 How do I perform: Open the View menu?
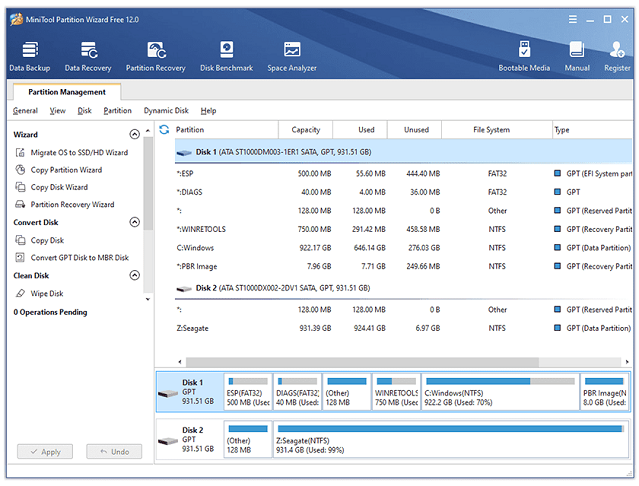point(57,110)
